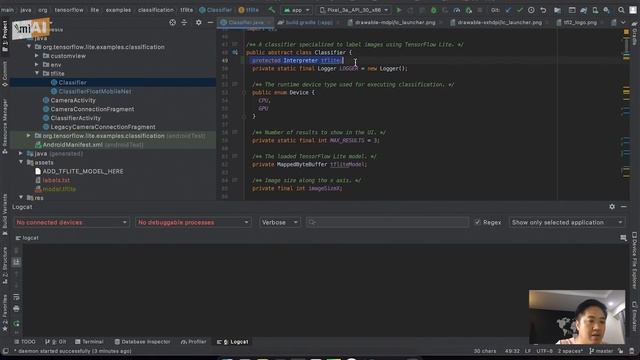Open the search everywhere magnifier icon

621,10
